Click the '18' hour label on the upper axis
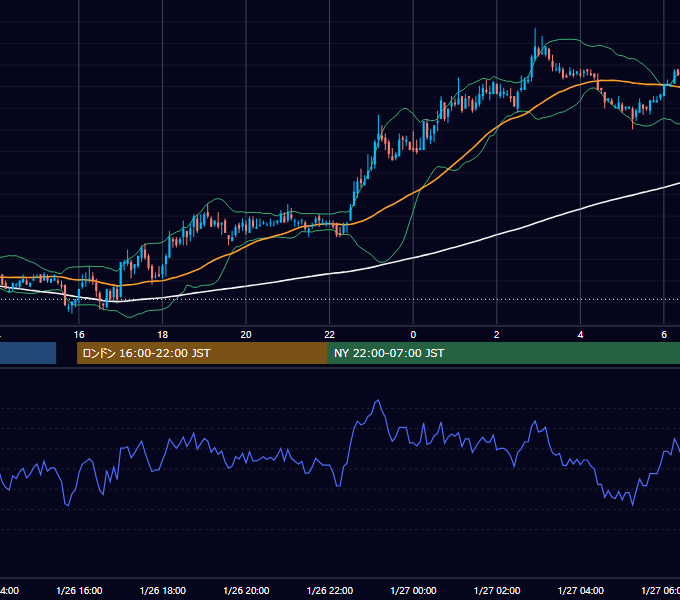Screen dimensions: 680x600 pos(162,335)
